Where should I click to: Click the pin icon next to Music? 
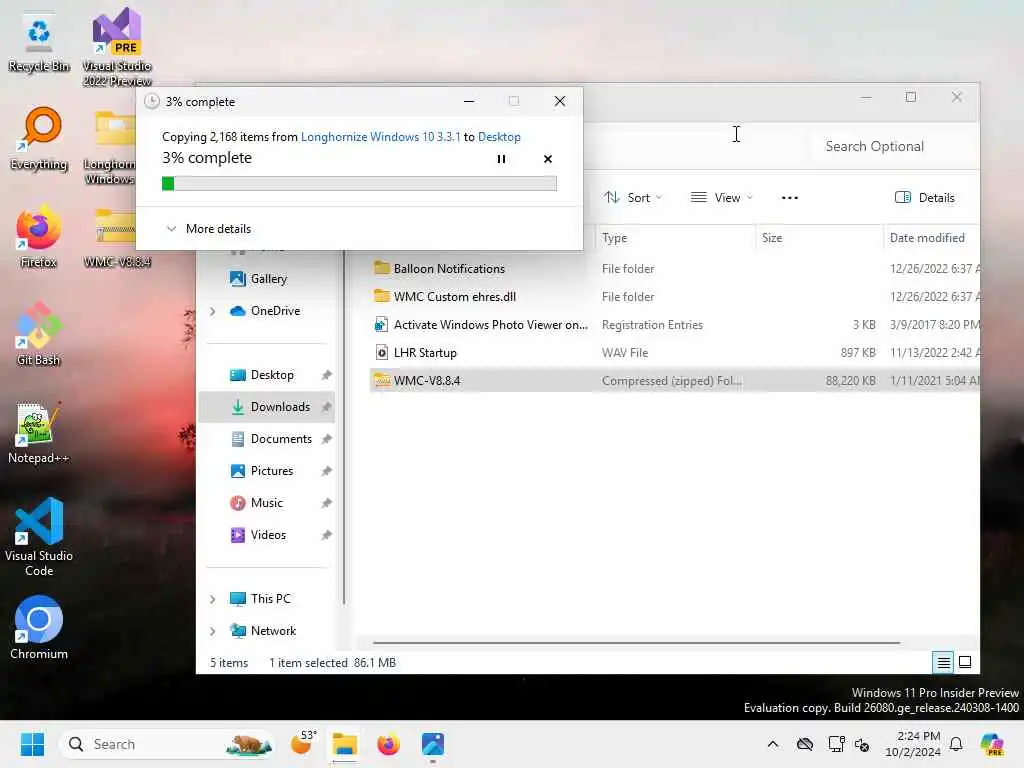[327, 503]
